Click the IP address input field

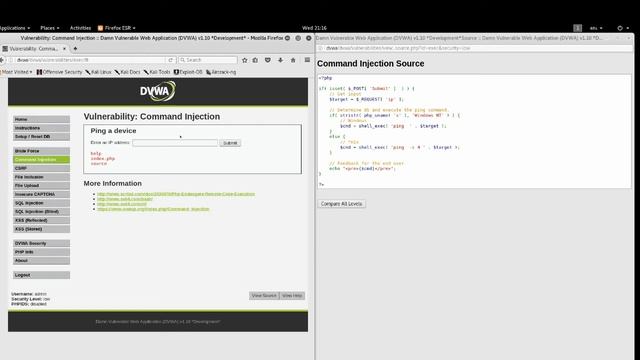[x=175, y=143]
